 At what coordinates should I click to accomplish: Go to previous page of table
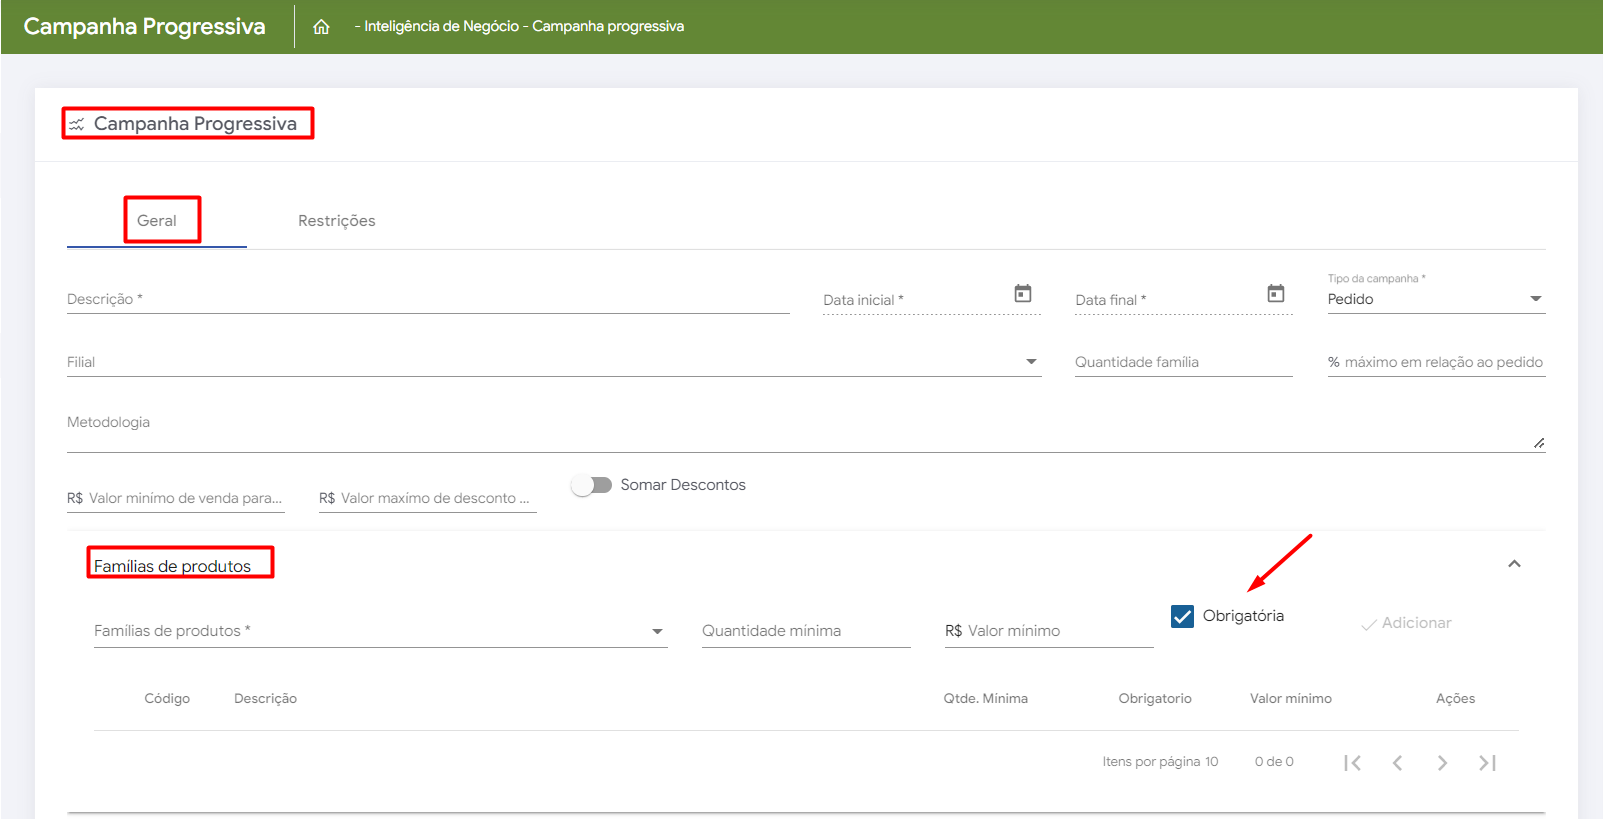point(1397,763)
